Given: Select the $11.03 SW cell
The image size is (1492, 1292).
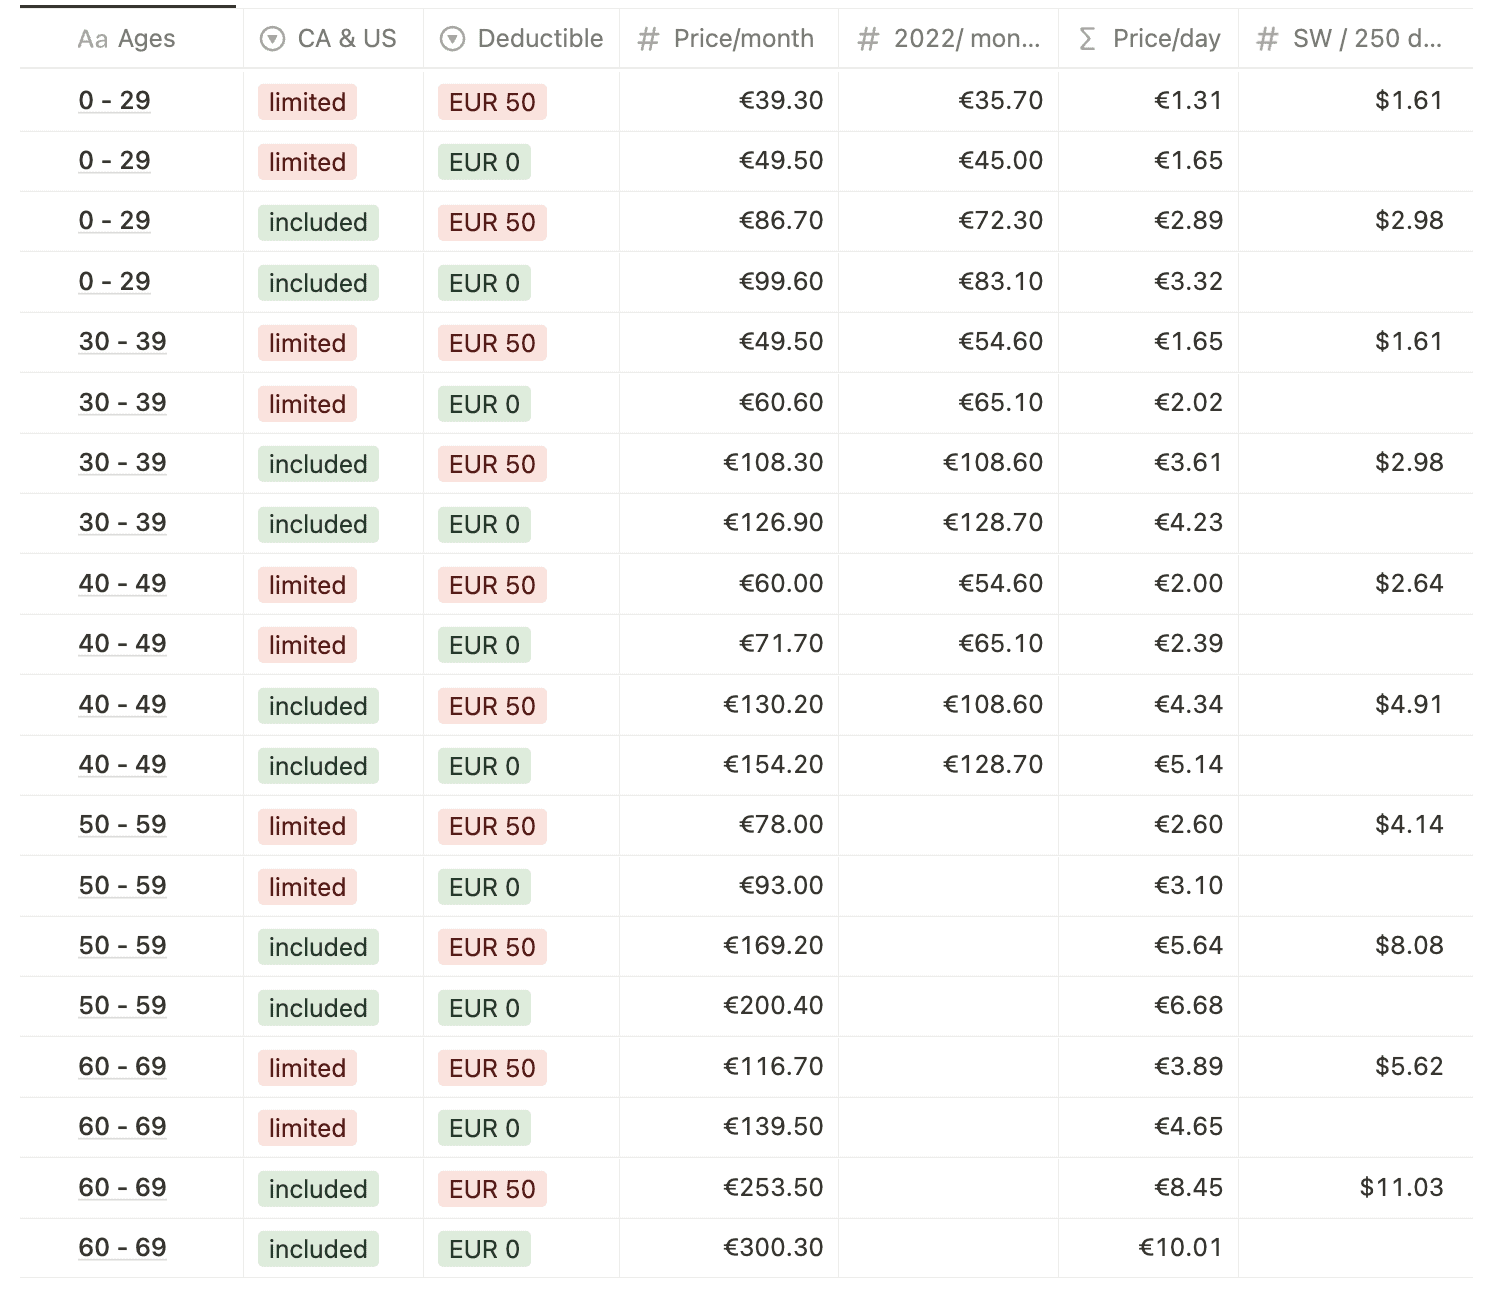Looking at the screenshot, I should click(1400, 1187).
